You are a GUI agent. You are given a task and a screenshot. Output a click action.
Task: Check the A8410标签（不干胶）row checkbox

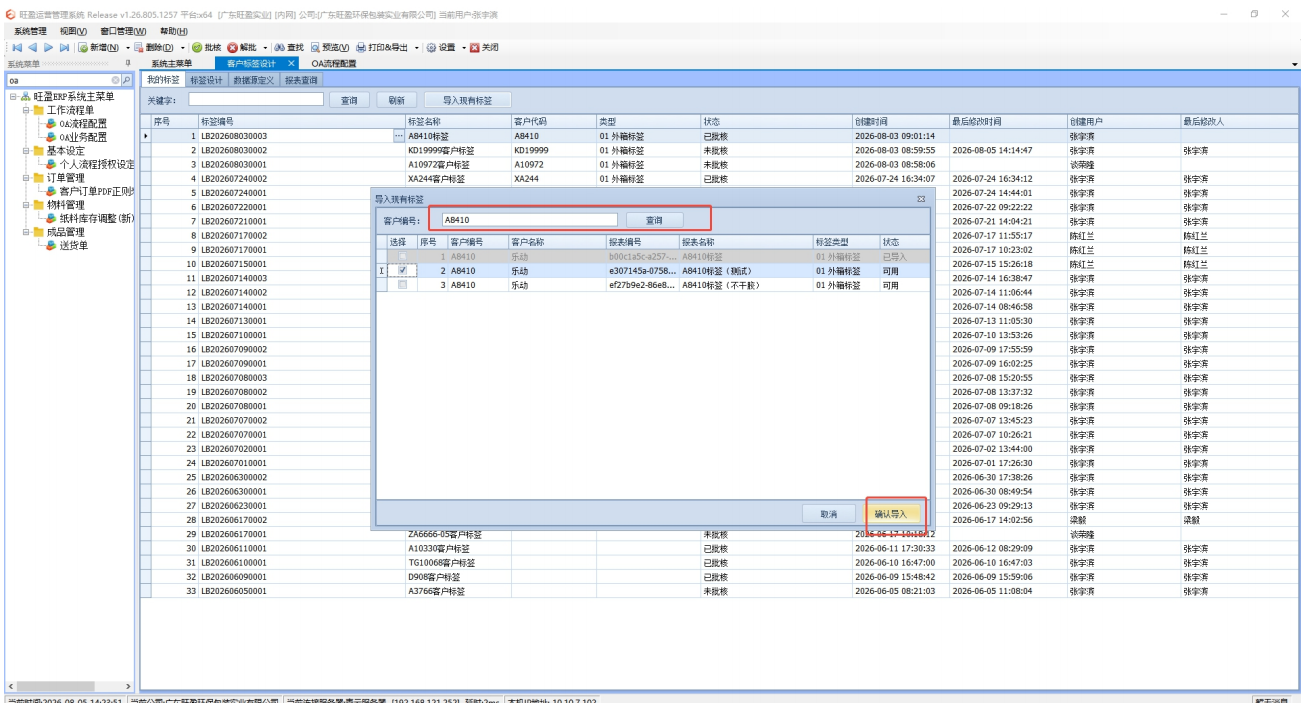coord(402,284)
